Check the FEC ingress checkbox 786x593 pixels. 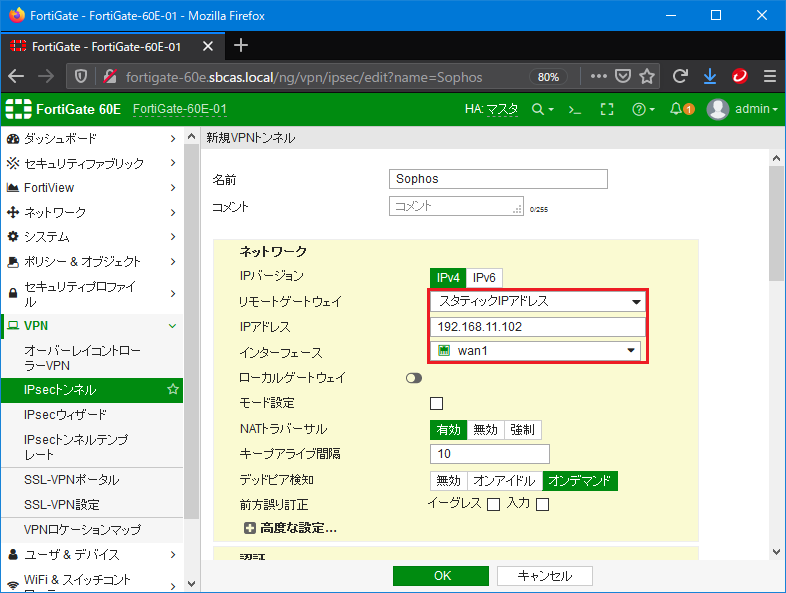tap(542, 504)
